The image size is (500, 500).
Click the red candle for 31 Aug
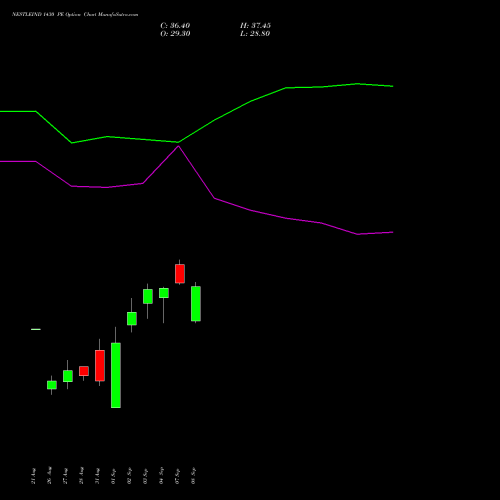(100, 365)
